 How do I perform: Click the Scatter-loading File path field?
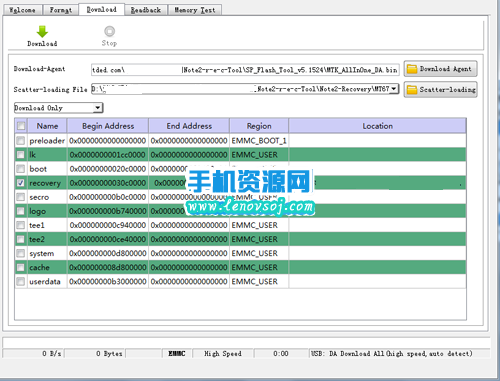tap(245, 89)
